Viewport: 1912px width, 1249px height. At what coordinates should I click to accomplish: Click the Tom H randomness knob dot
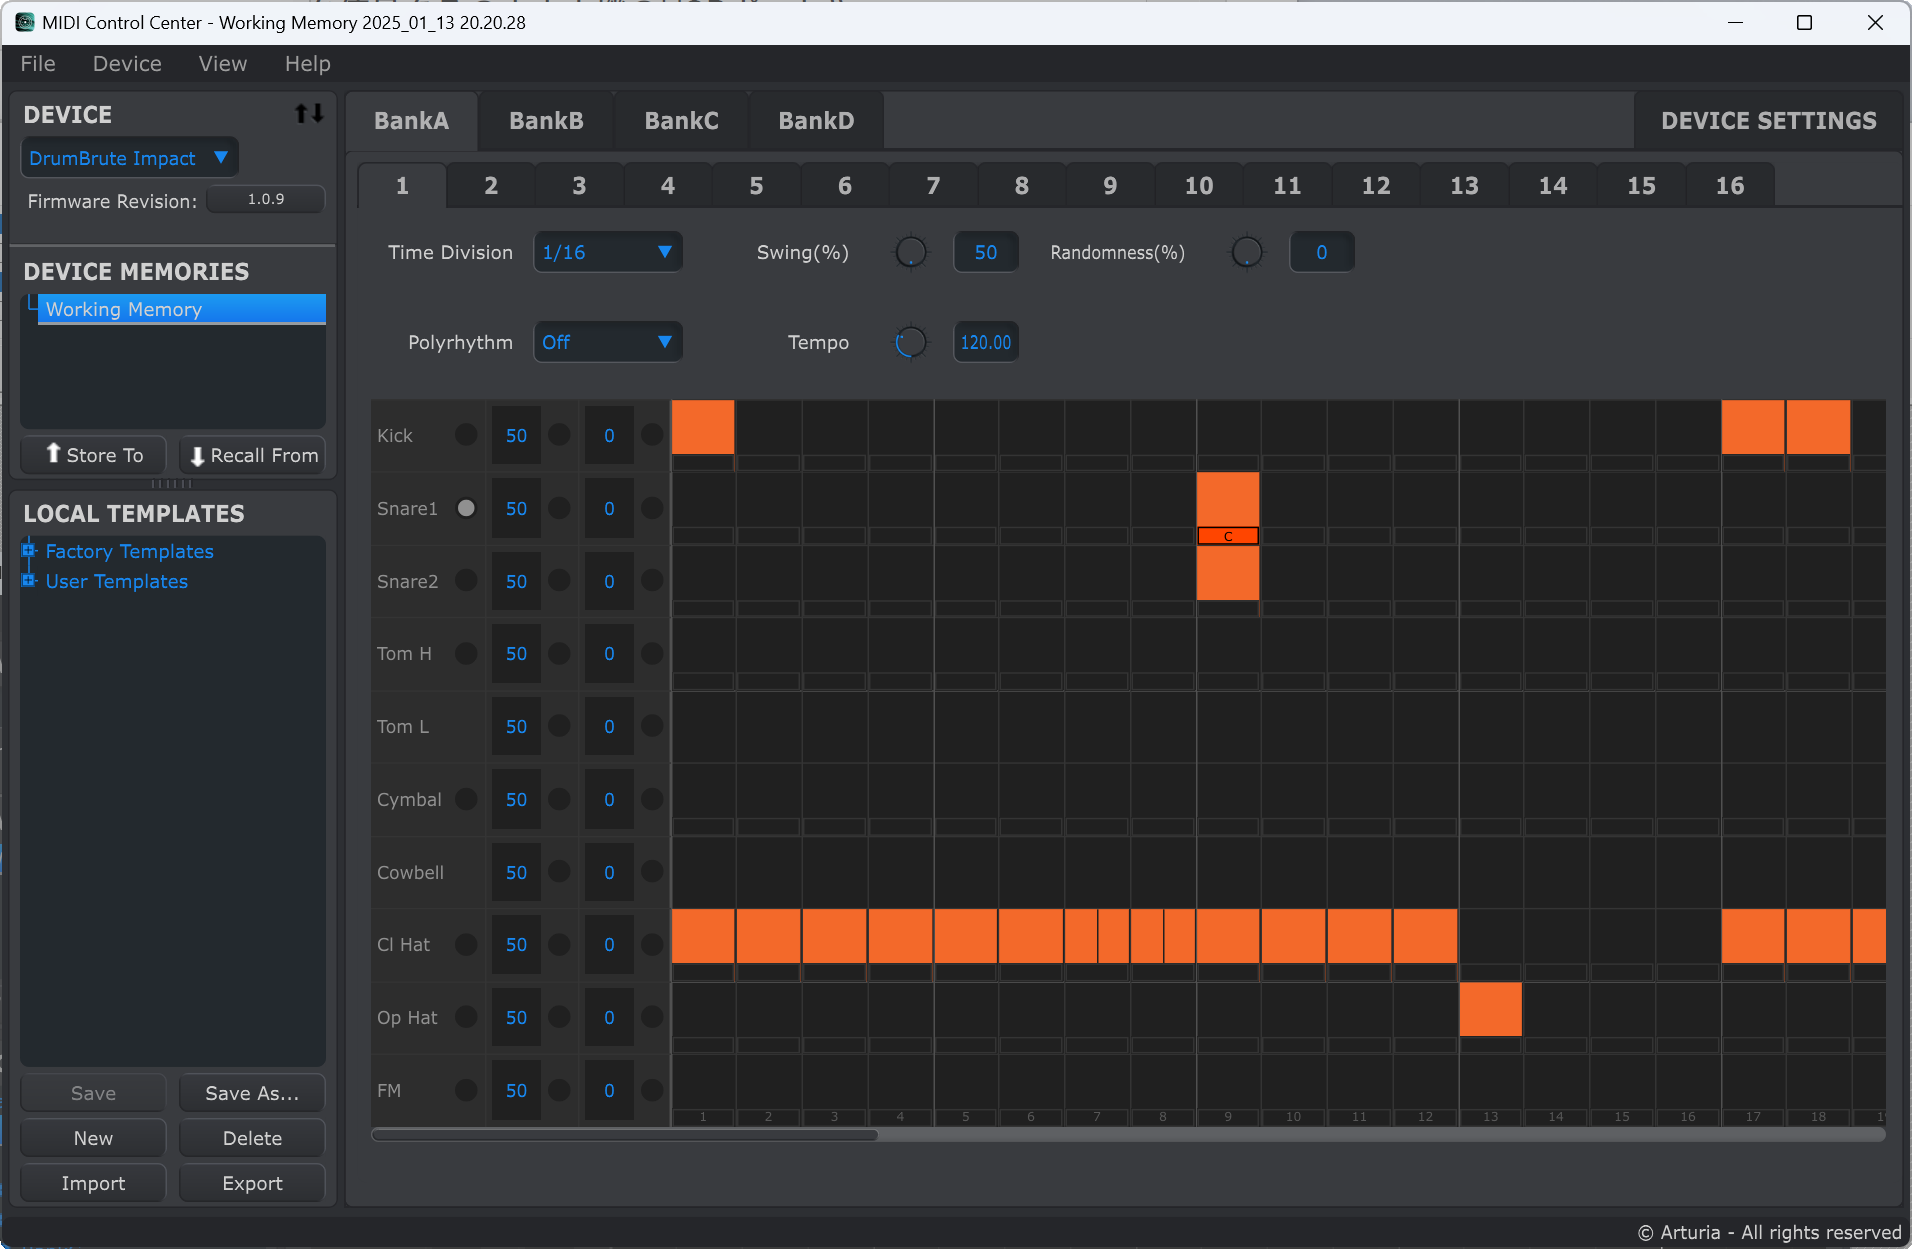pyautogui.click(x=652, y=653)
